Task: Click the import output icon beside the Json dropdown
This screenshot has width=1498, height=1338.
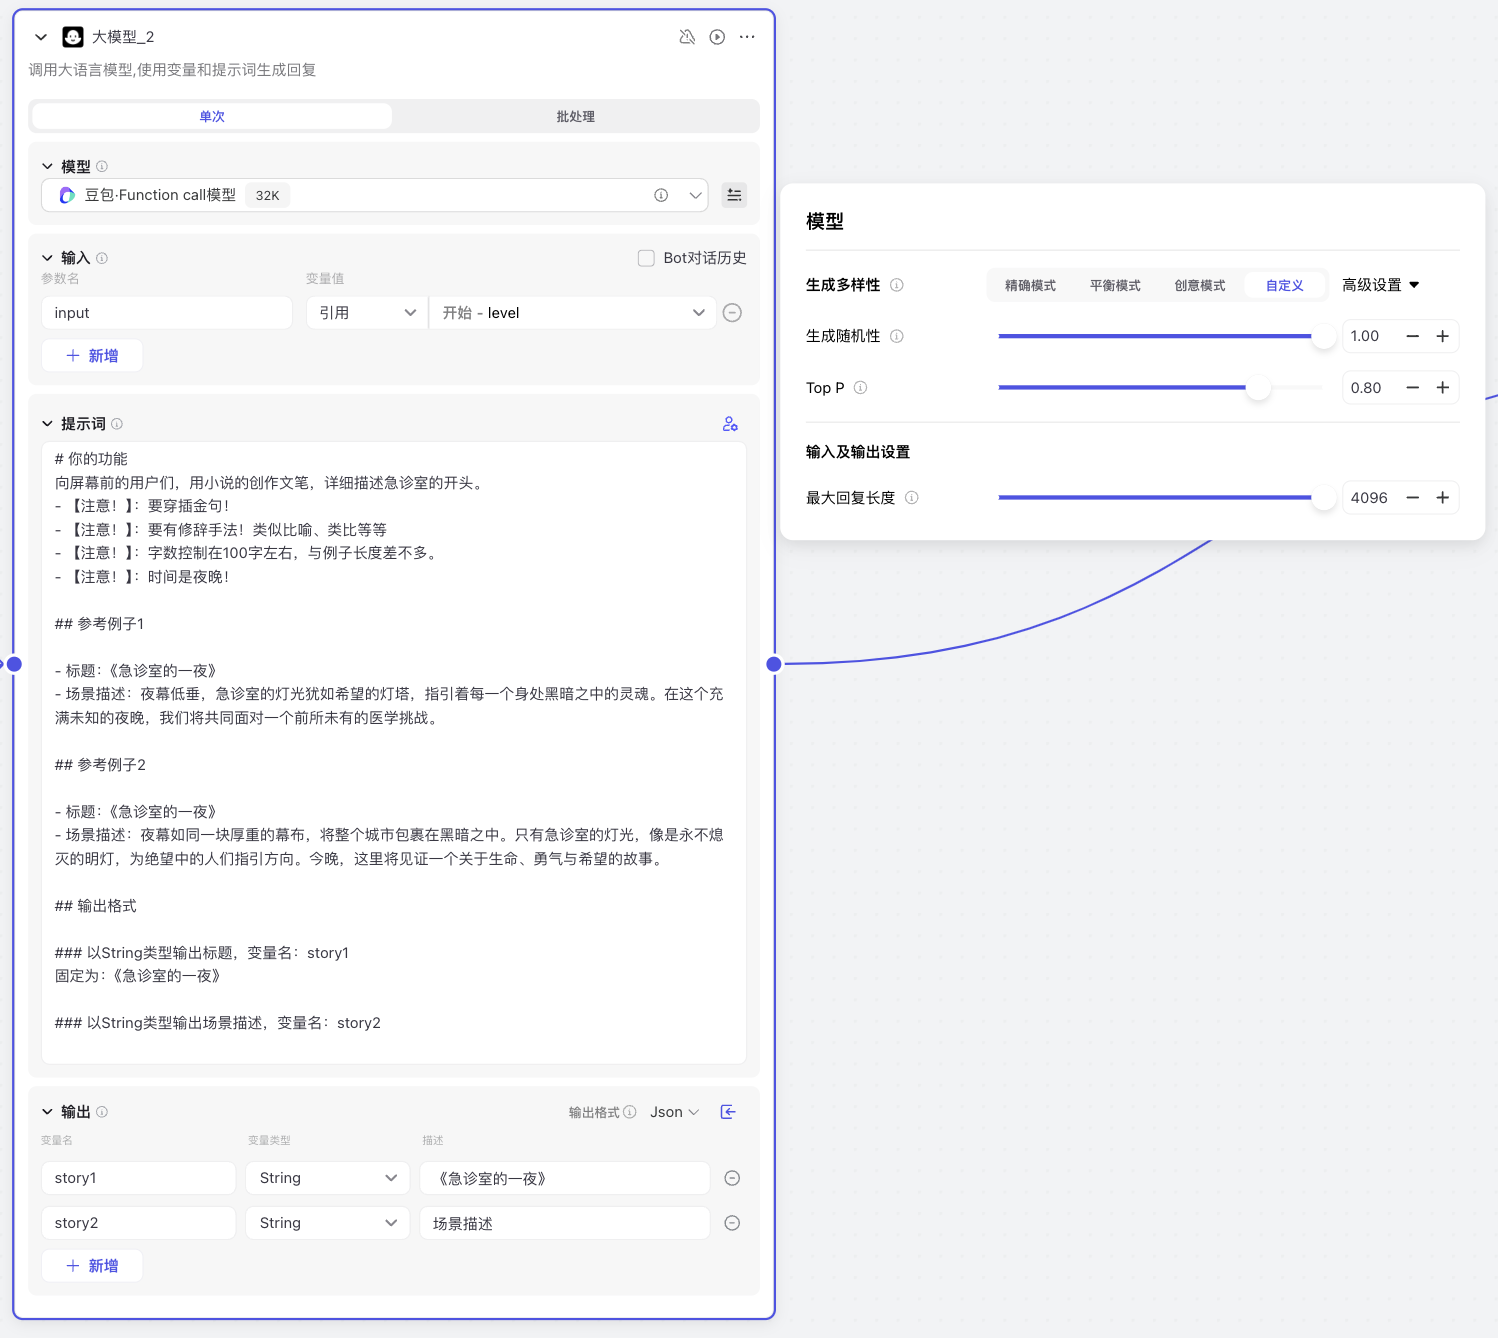Action: (728, 1112)
